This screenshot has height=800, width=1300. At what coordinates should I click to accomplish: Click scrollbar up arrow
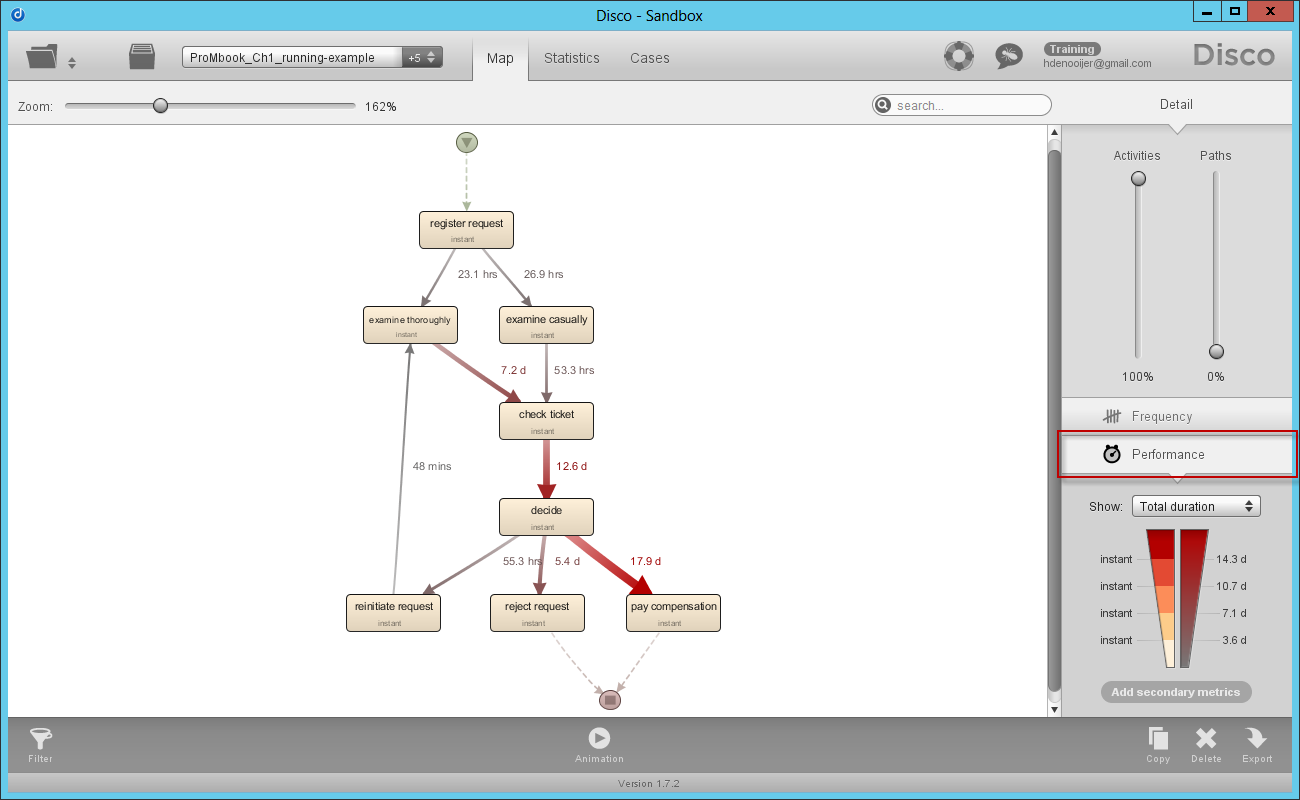click(1054, 133)
